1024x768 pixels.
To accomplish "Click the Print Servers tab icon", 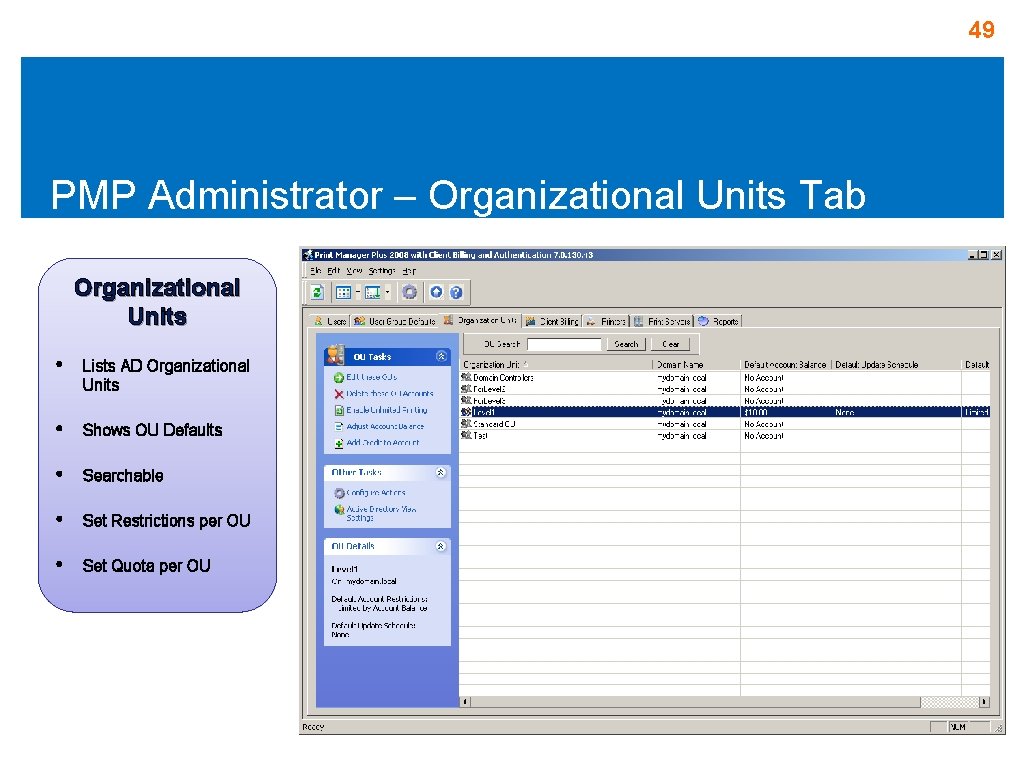I will point(639,321).
